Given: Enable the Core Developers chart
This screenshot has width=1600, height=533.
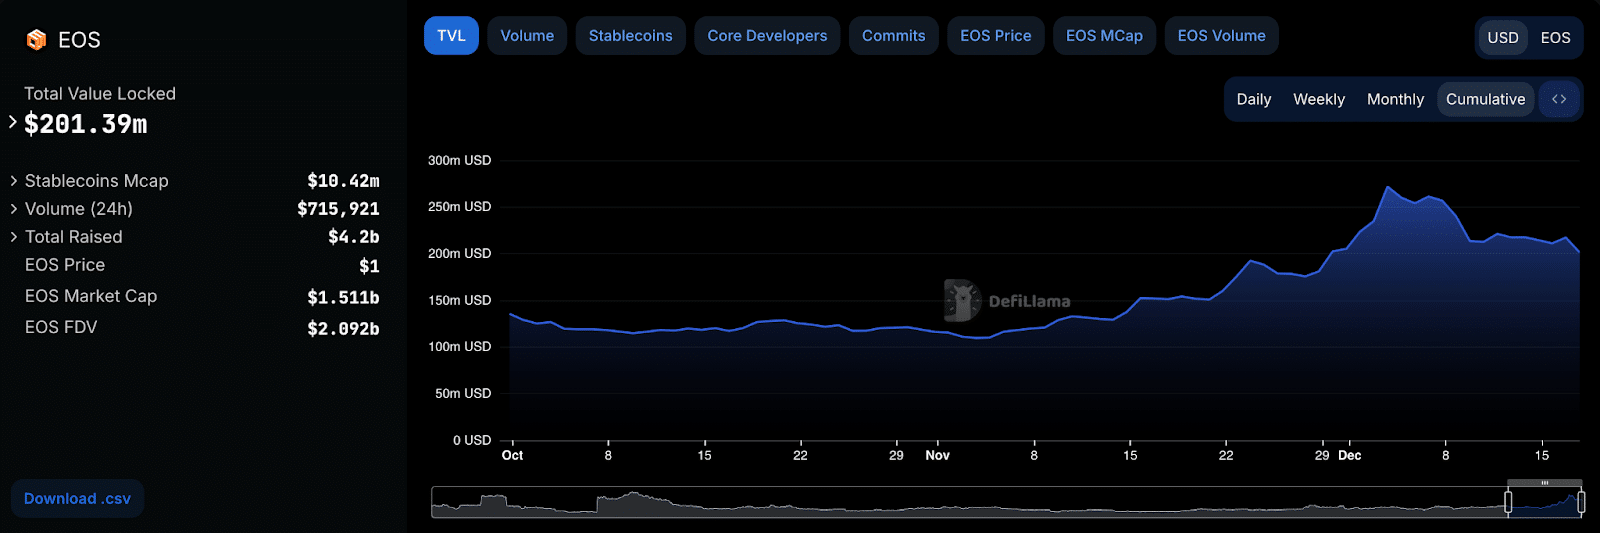Looking at the screenshot, I should [x=767, y=36].
